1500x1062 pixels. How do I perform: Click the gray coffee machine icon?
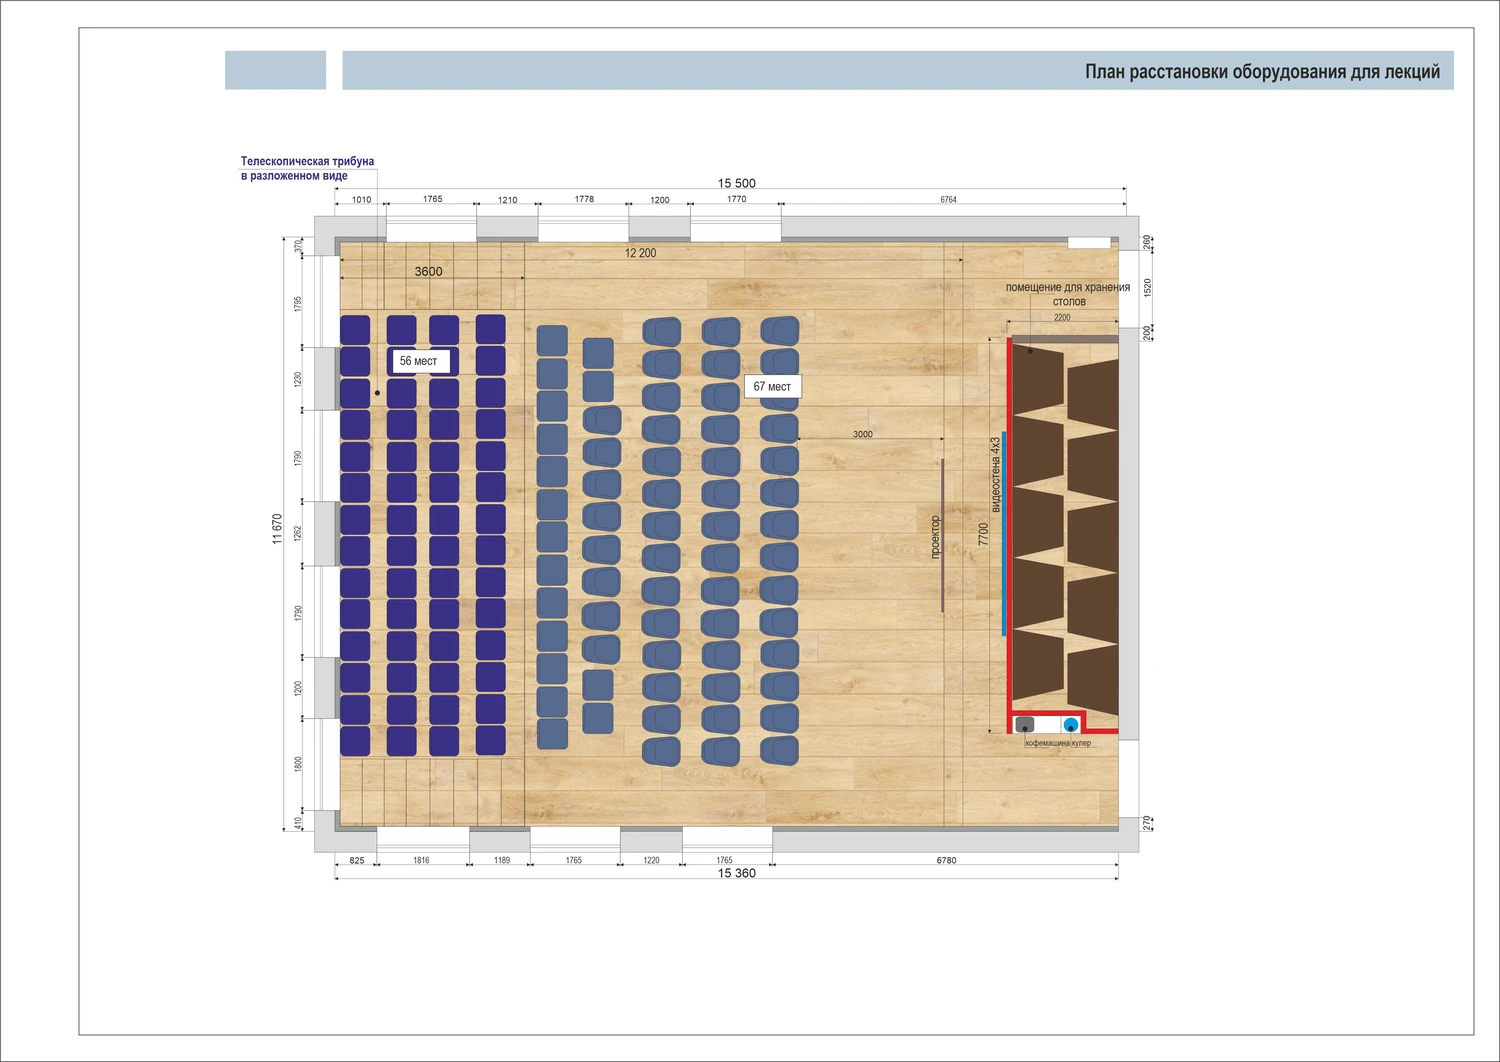click(x=1024, y=725)
